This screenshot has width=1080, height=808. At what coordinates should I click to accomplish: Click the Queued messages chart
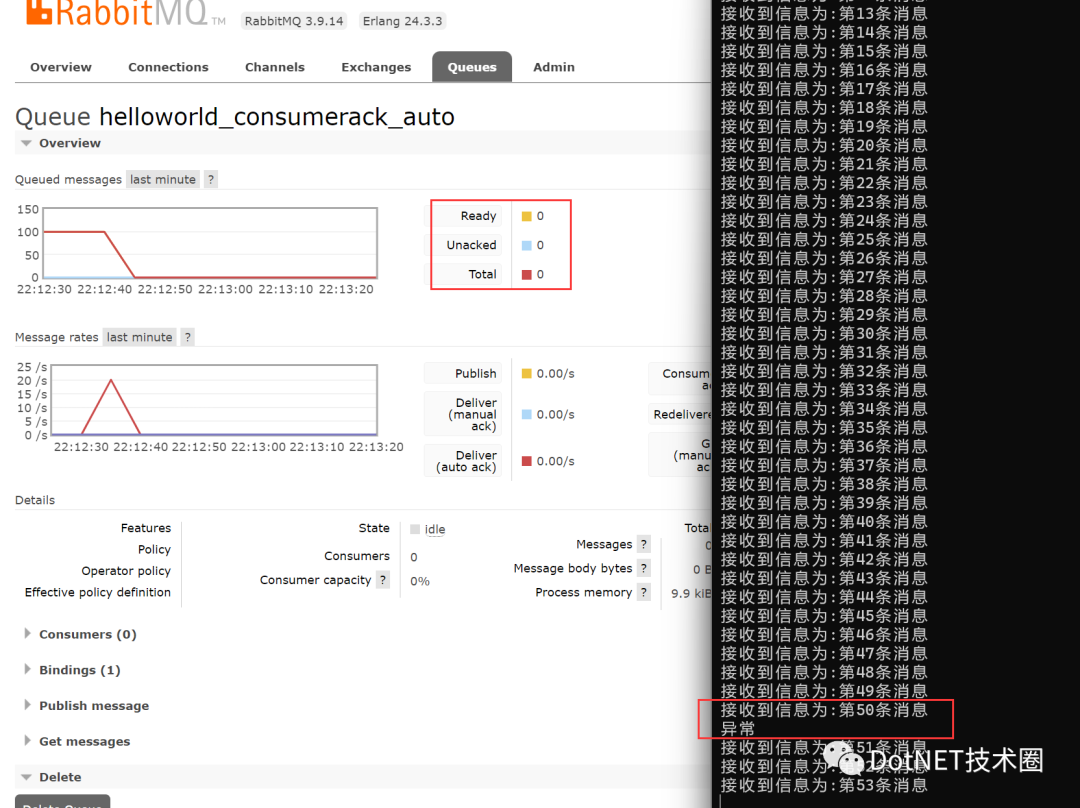pos(211,243)
